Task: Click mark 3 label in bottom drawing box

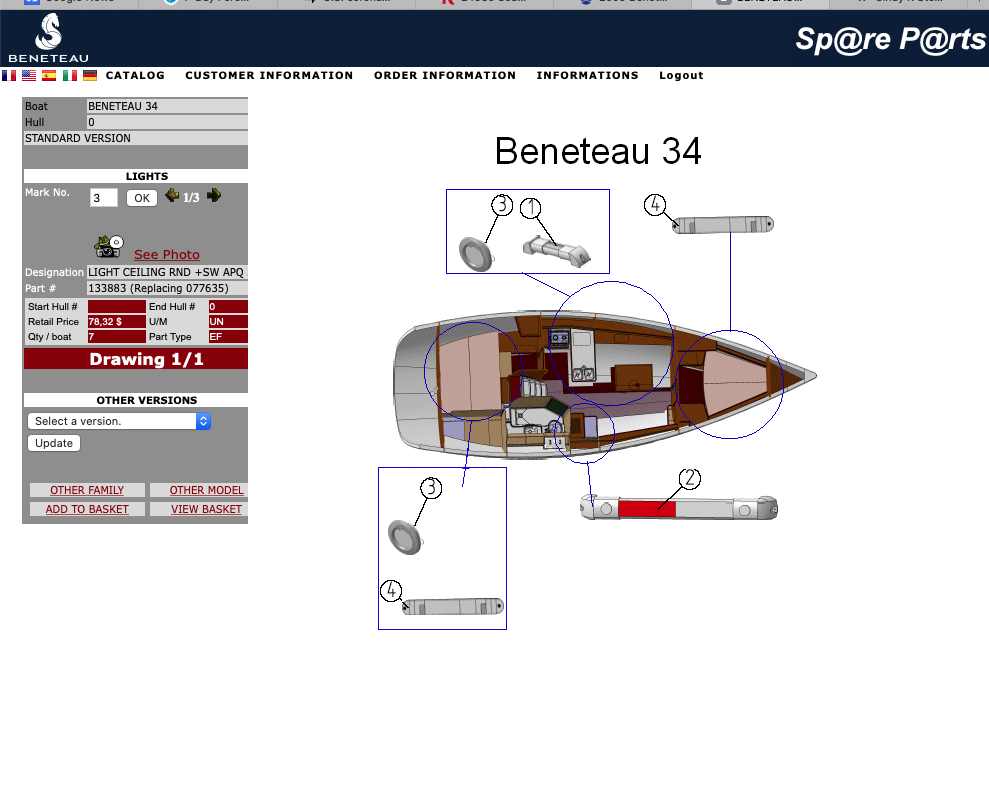Action: pyautogui.click(x=431, y=488)
